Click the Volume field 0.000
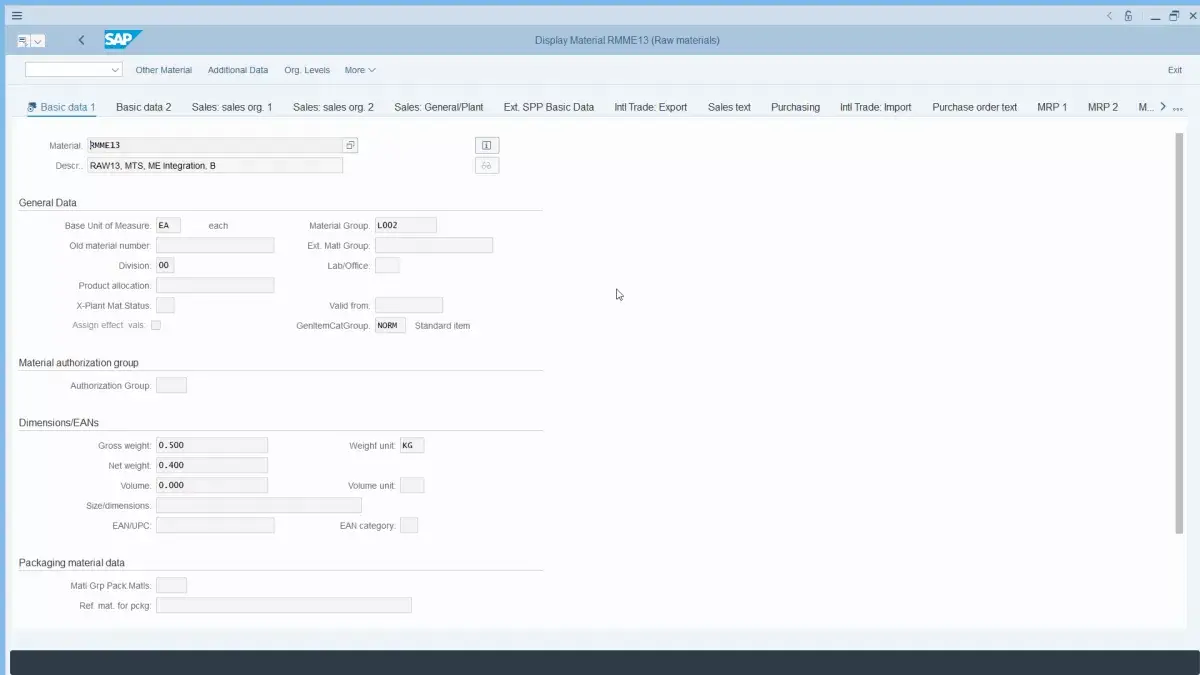 pyautogui.click(x=212, y=485)
